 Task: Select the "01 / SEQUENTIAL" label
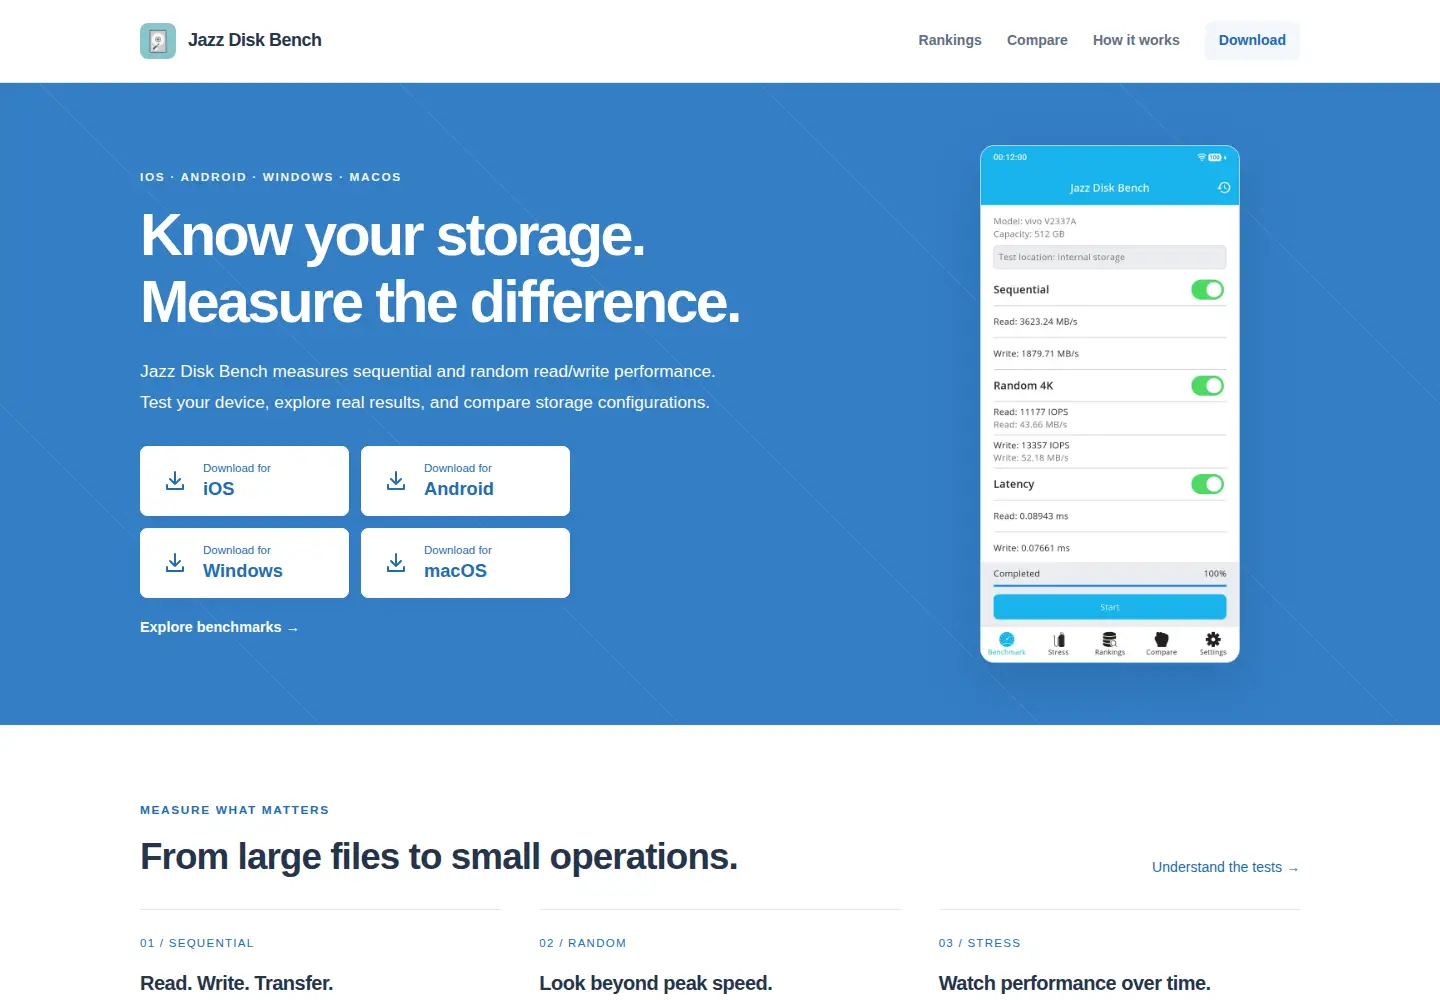(x=197, y=943)
